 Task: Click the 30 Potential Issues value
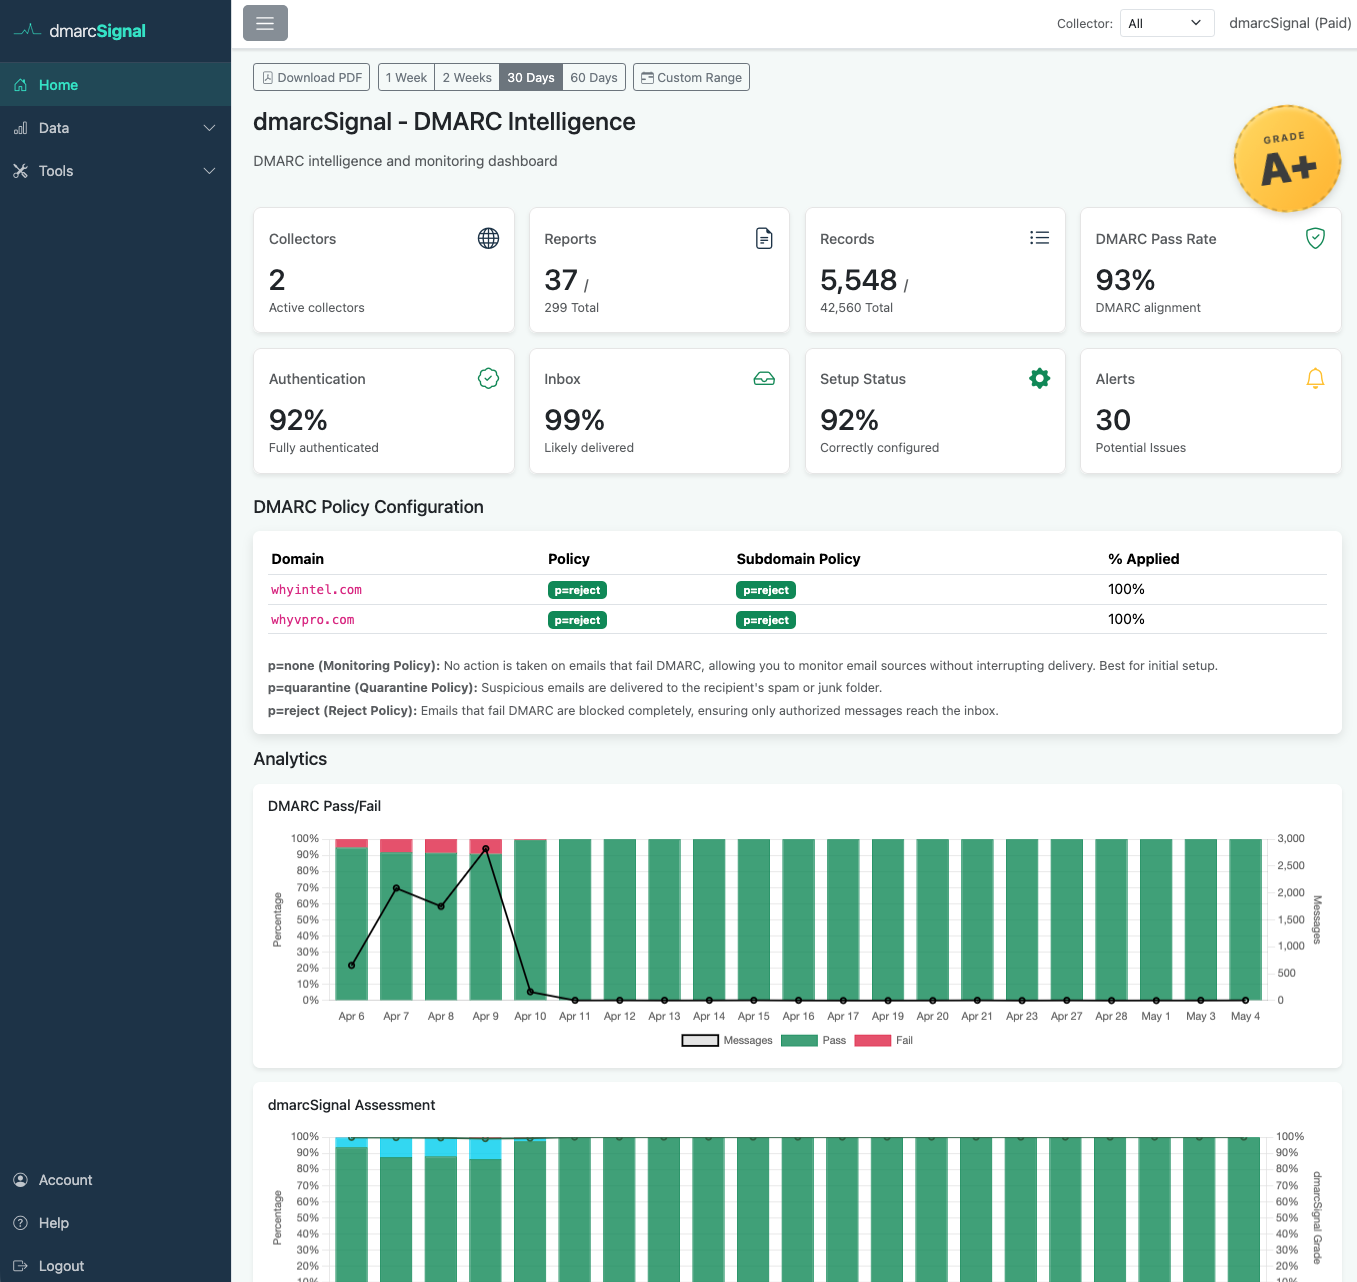point(1113,420)
